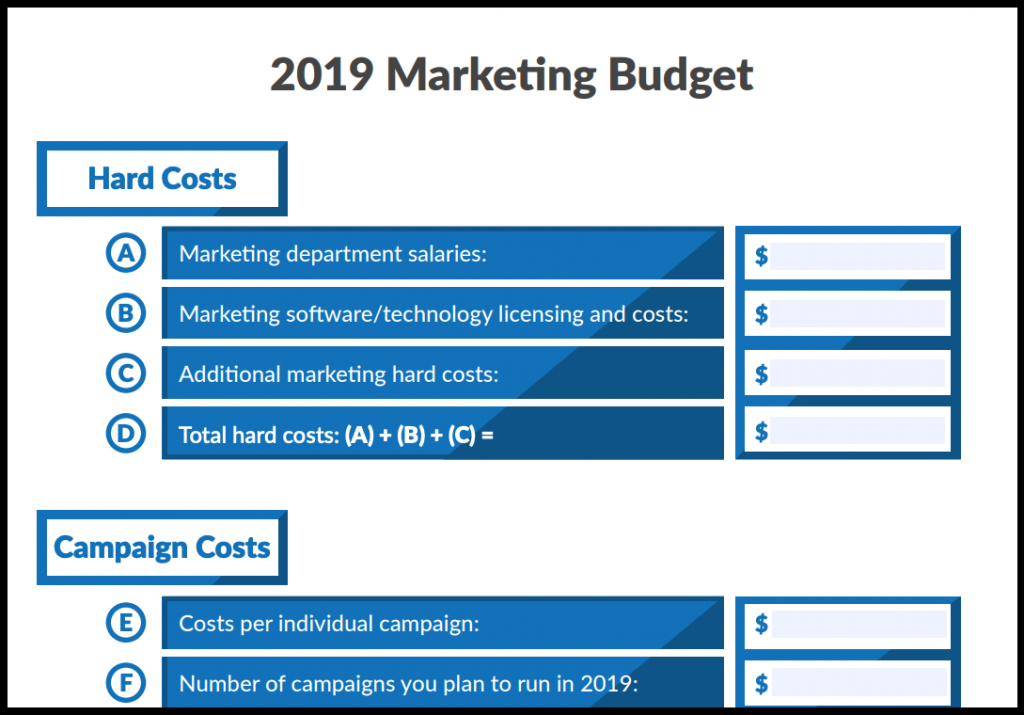
Task: Click the circled letter B icon
Action: coord(126,313)
